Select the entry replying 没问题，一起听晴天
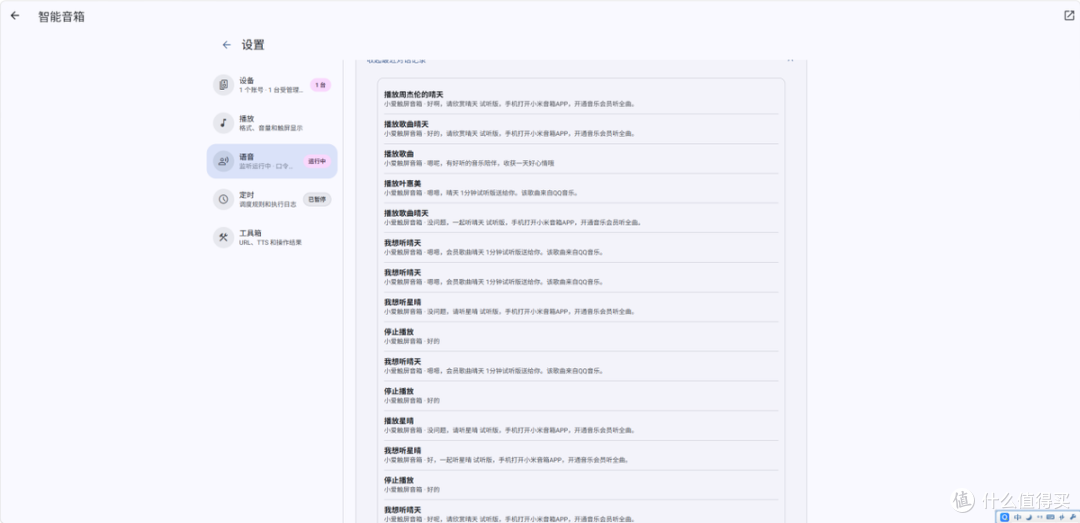 581,217
